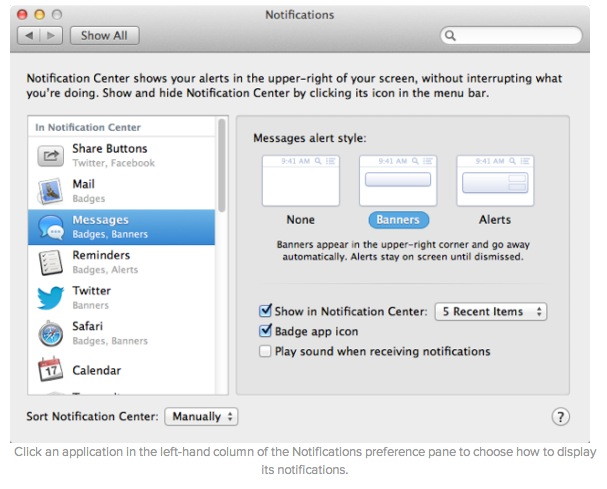Enable Play sound when receiving notifications
607x489 pixels.
[265, 351]
